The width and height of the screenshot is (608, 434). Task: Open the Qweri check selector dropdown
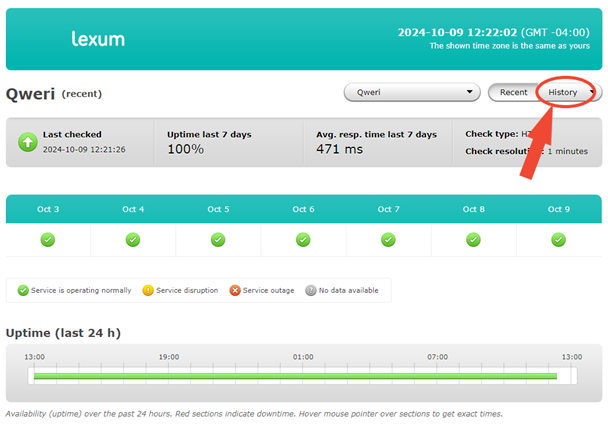[x=411, y=92]
